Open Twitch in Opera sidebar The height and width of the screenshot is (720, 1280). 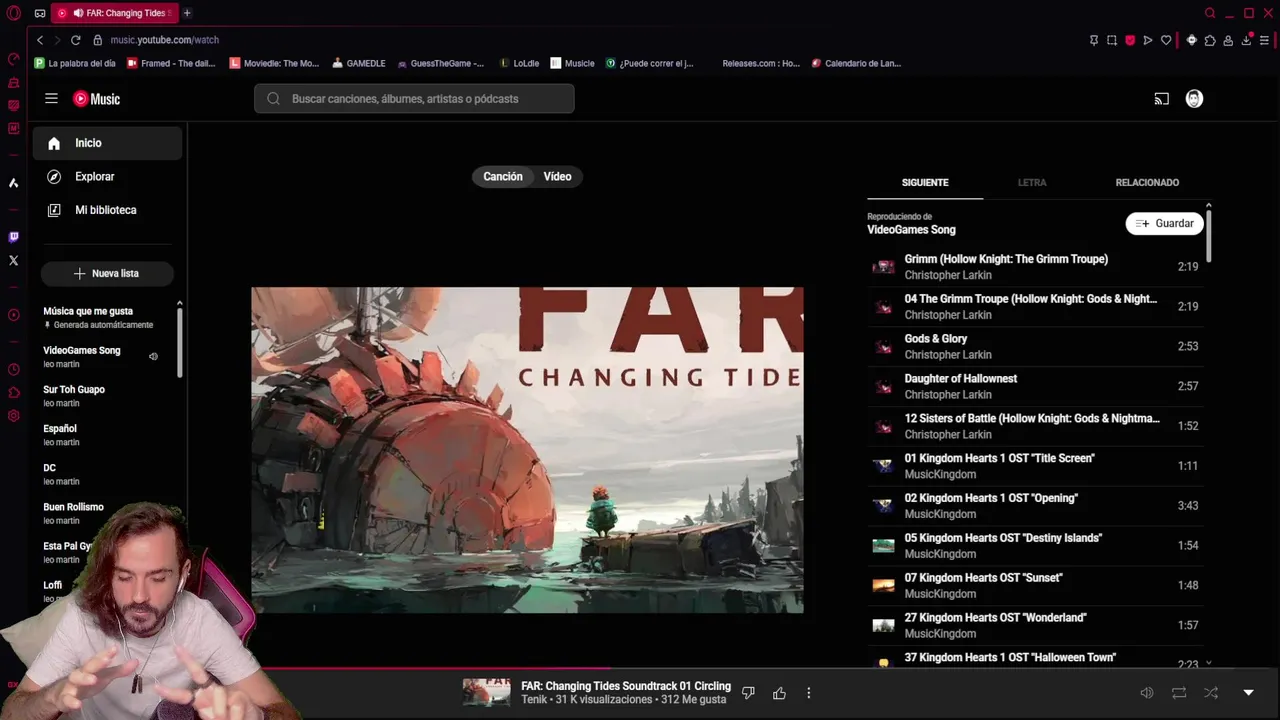coord(13,237)
